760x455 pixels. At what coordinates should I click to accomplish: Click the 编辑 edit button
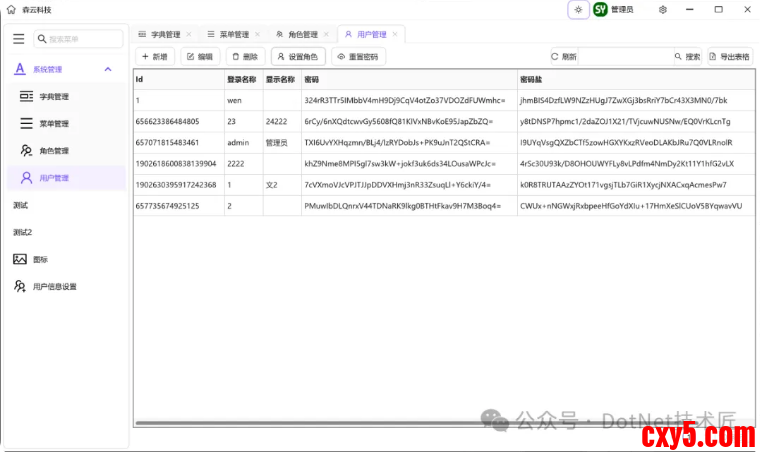click(198, 57)
